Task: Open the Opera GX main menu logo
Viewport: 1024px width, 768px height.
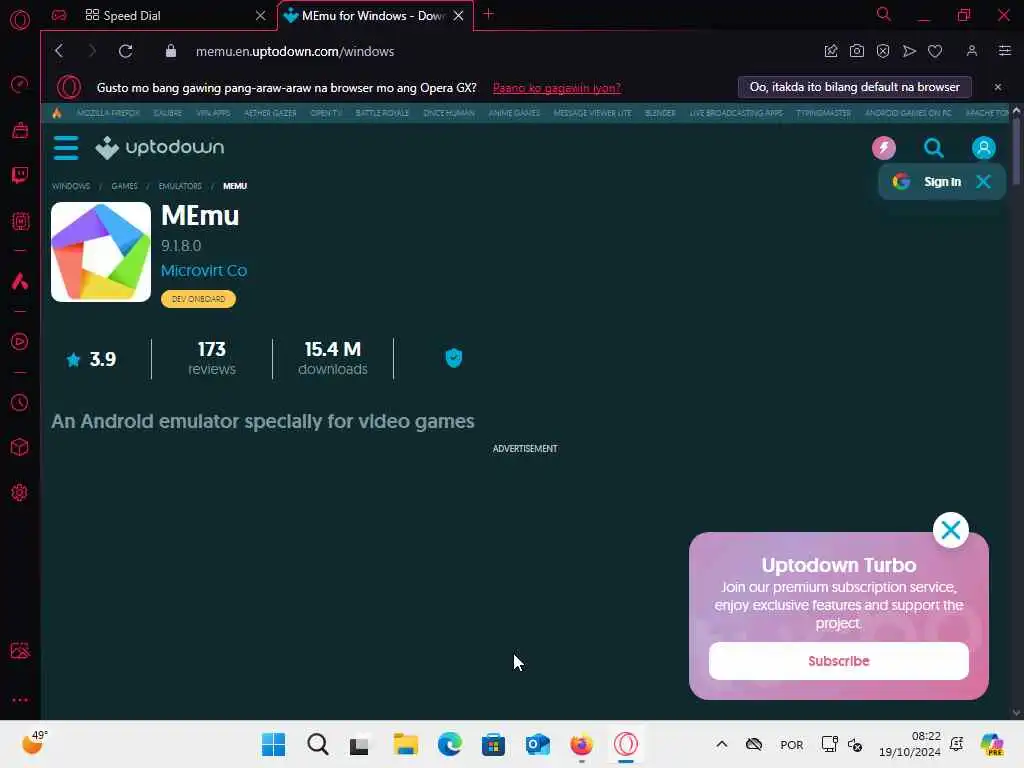Action: tap(20, 20)
